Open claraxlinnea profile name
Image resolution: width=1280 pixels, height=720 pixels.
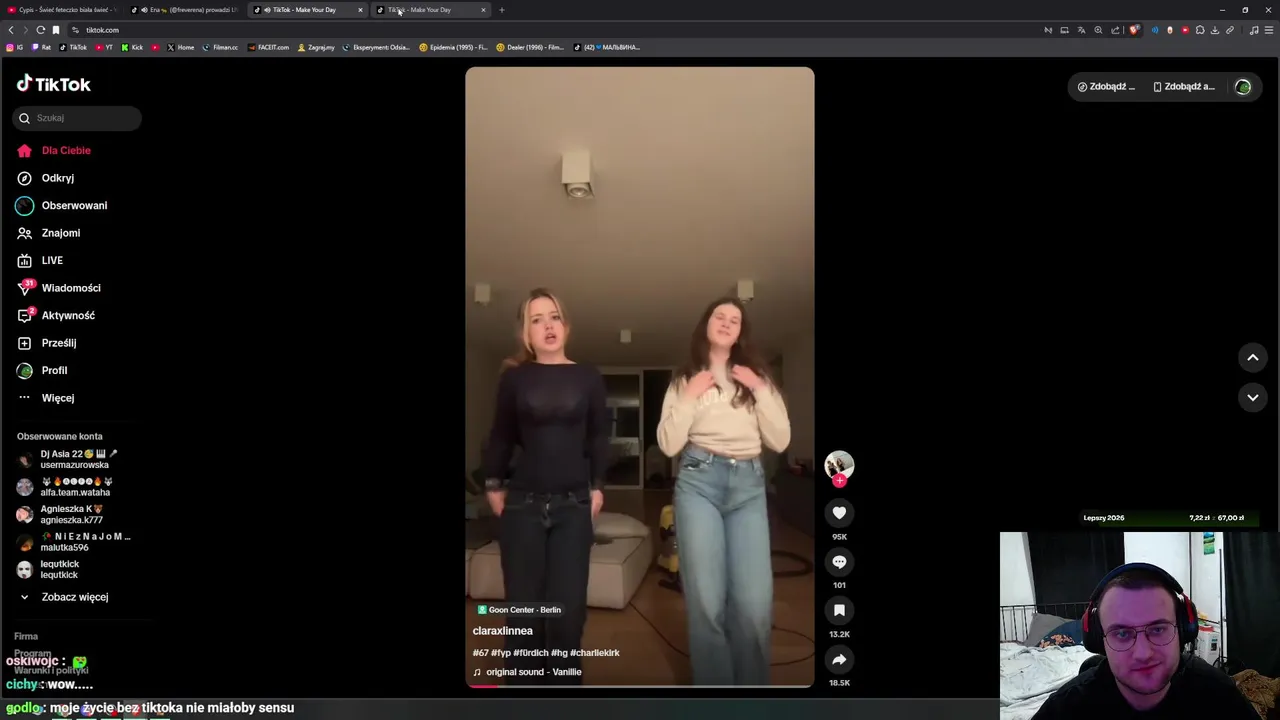tap(503, 631)
